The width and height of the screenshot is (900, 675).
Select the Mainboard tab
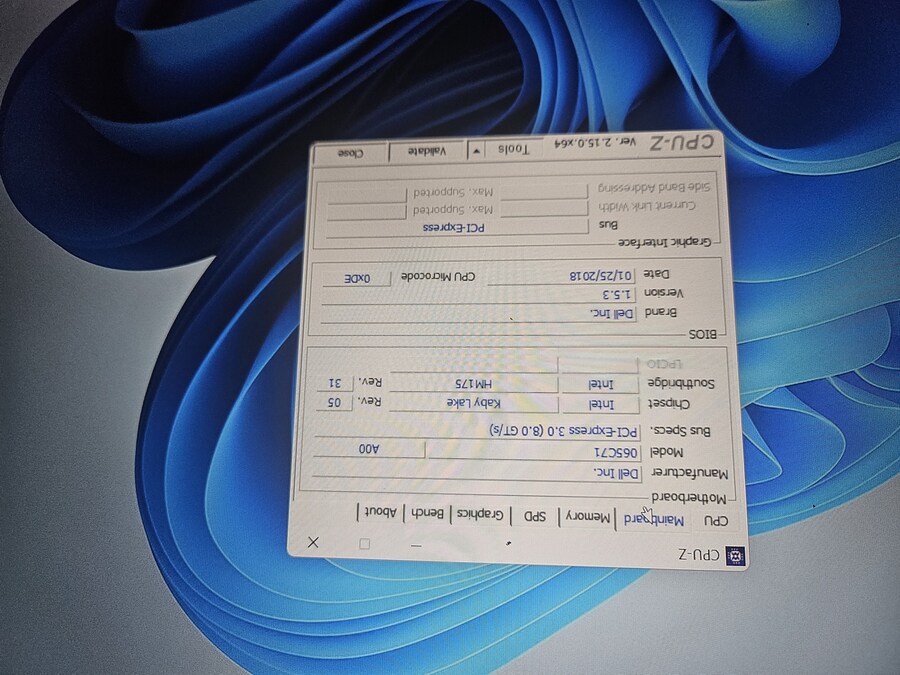tap(653, 520)
